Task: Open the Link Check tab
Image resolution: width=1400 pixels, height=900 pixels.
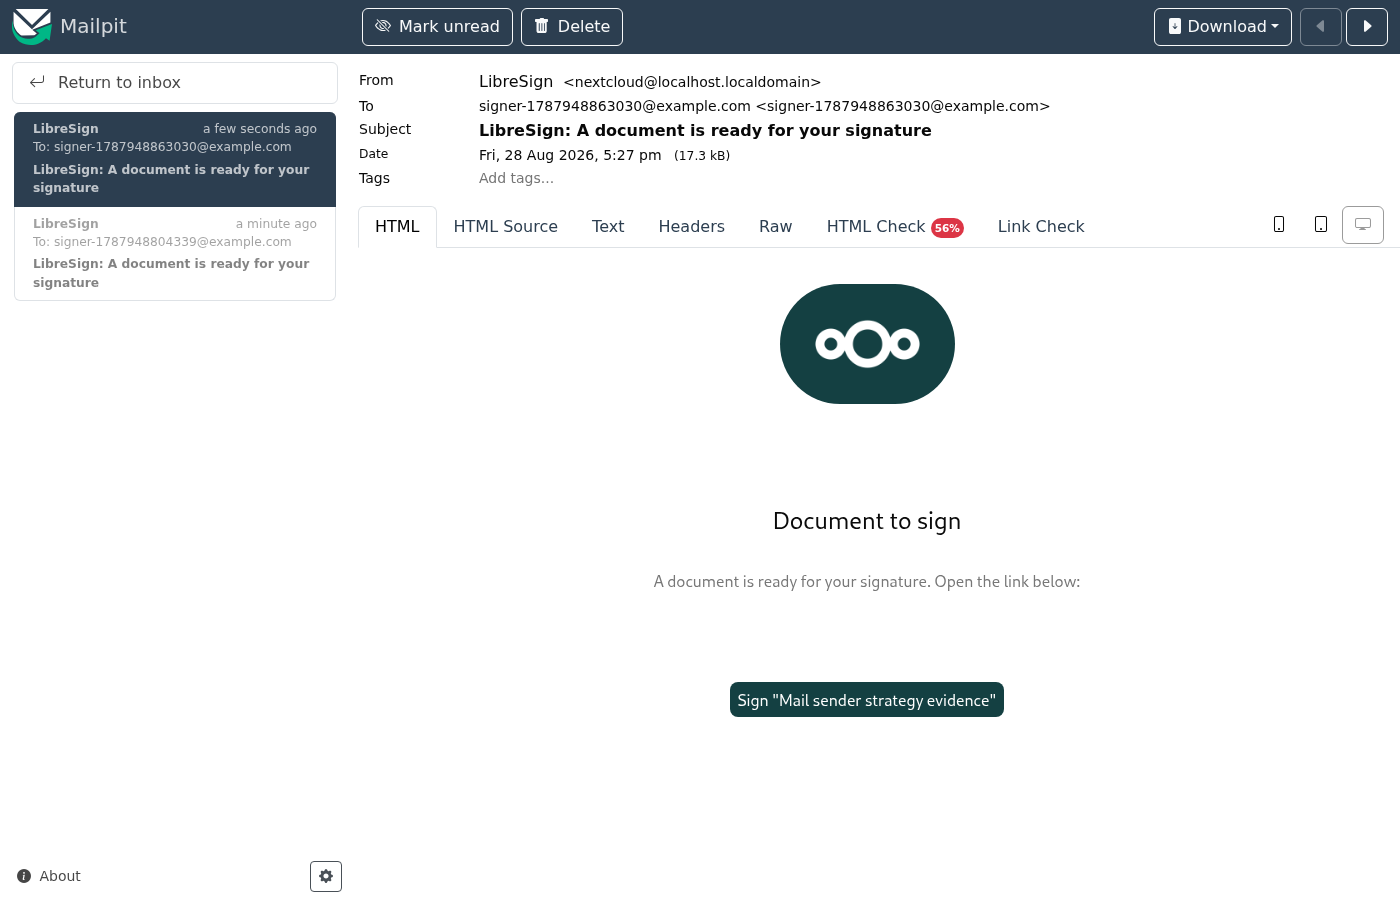Action: coord(1041,227)
